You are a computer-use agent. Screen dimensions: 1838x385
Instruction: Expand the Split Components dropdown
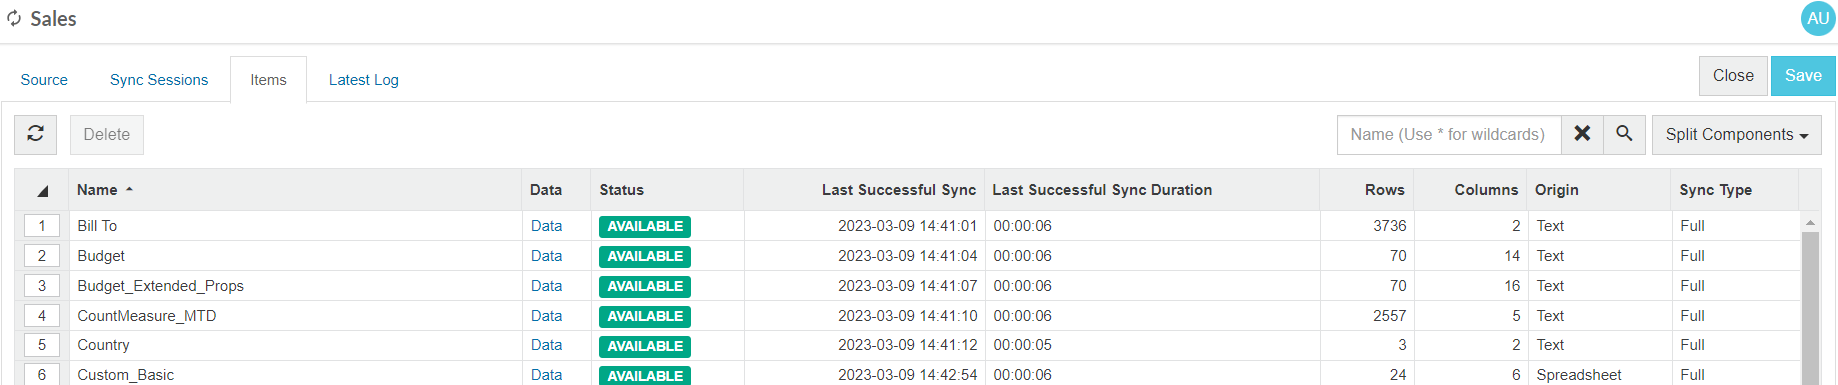tap(1736, 134)
